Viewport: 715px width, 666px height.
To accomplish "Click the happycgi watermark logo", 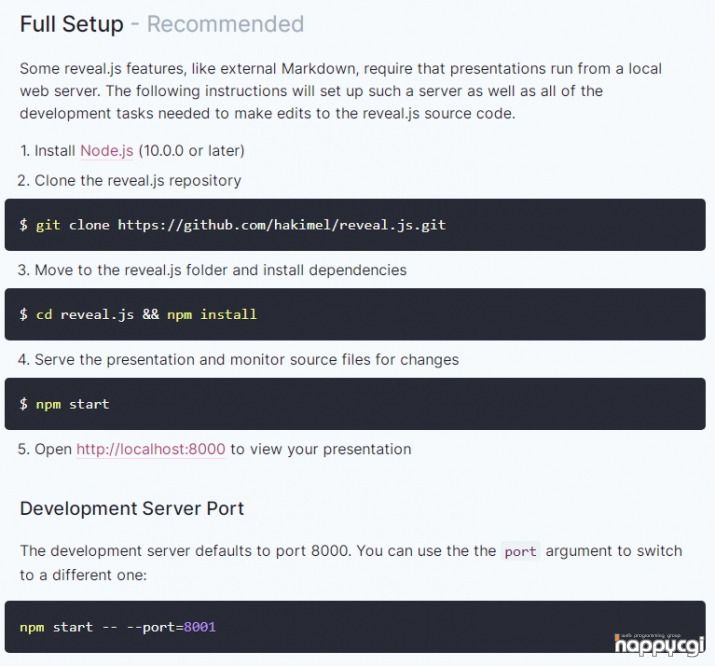I will point(658,644).
